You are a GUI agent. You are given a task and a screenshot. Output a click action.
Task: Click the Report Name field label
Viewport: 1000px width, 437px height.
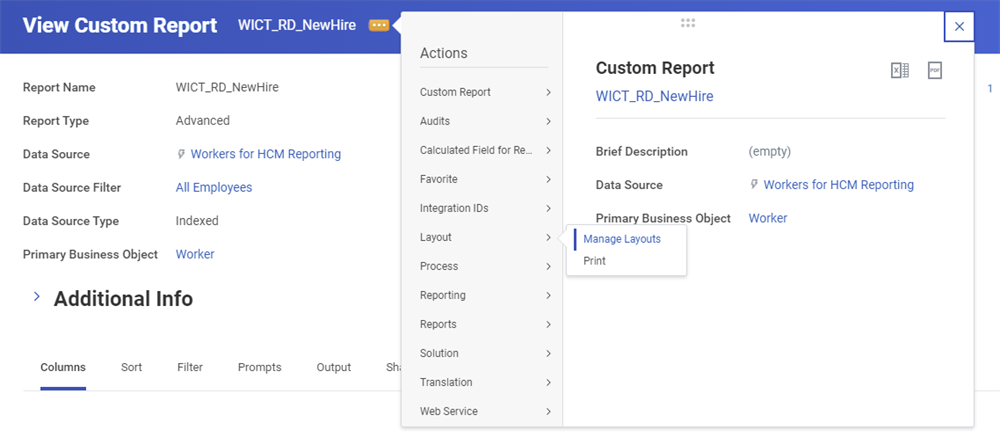(59, 87)
